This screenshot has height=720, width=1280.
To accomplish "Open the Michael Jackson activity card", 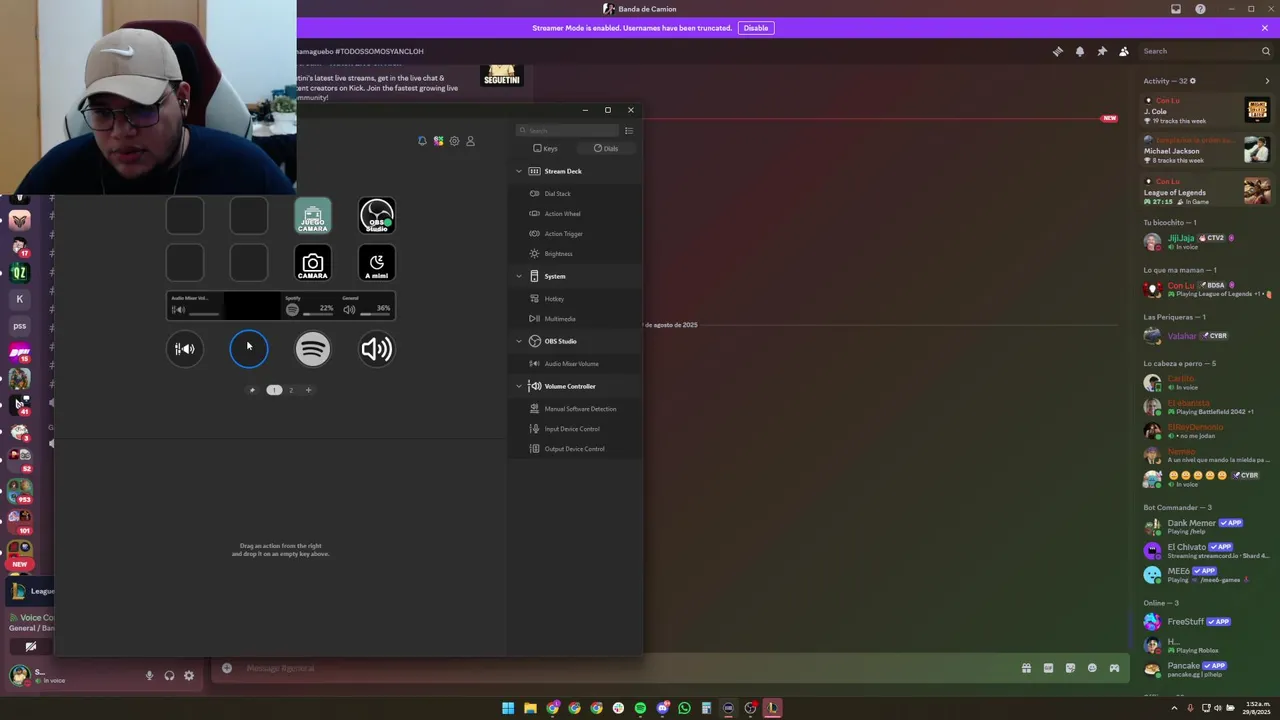I will click(1207, 150).
